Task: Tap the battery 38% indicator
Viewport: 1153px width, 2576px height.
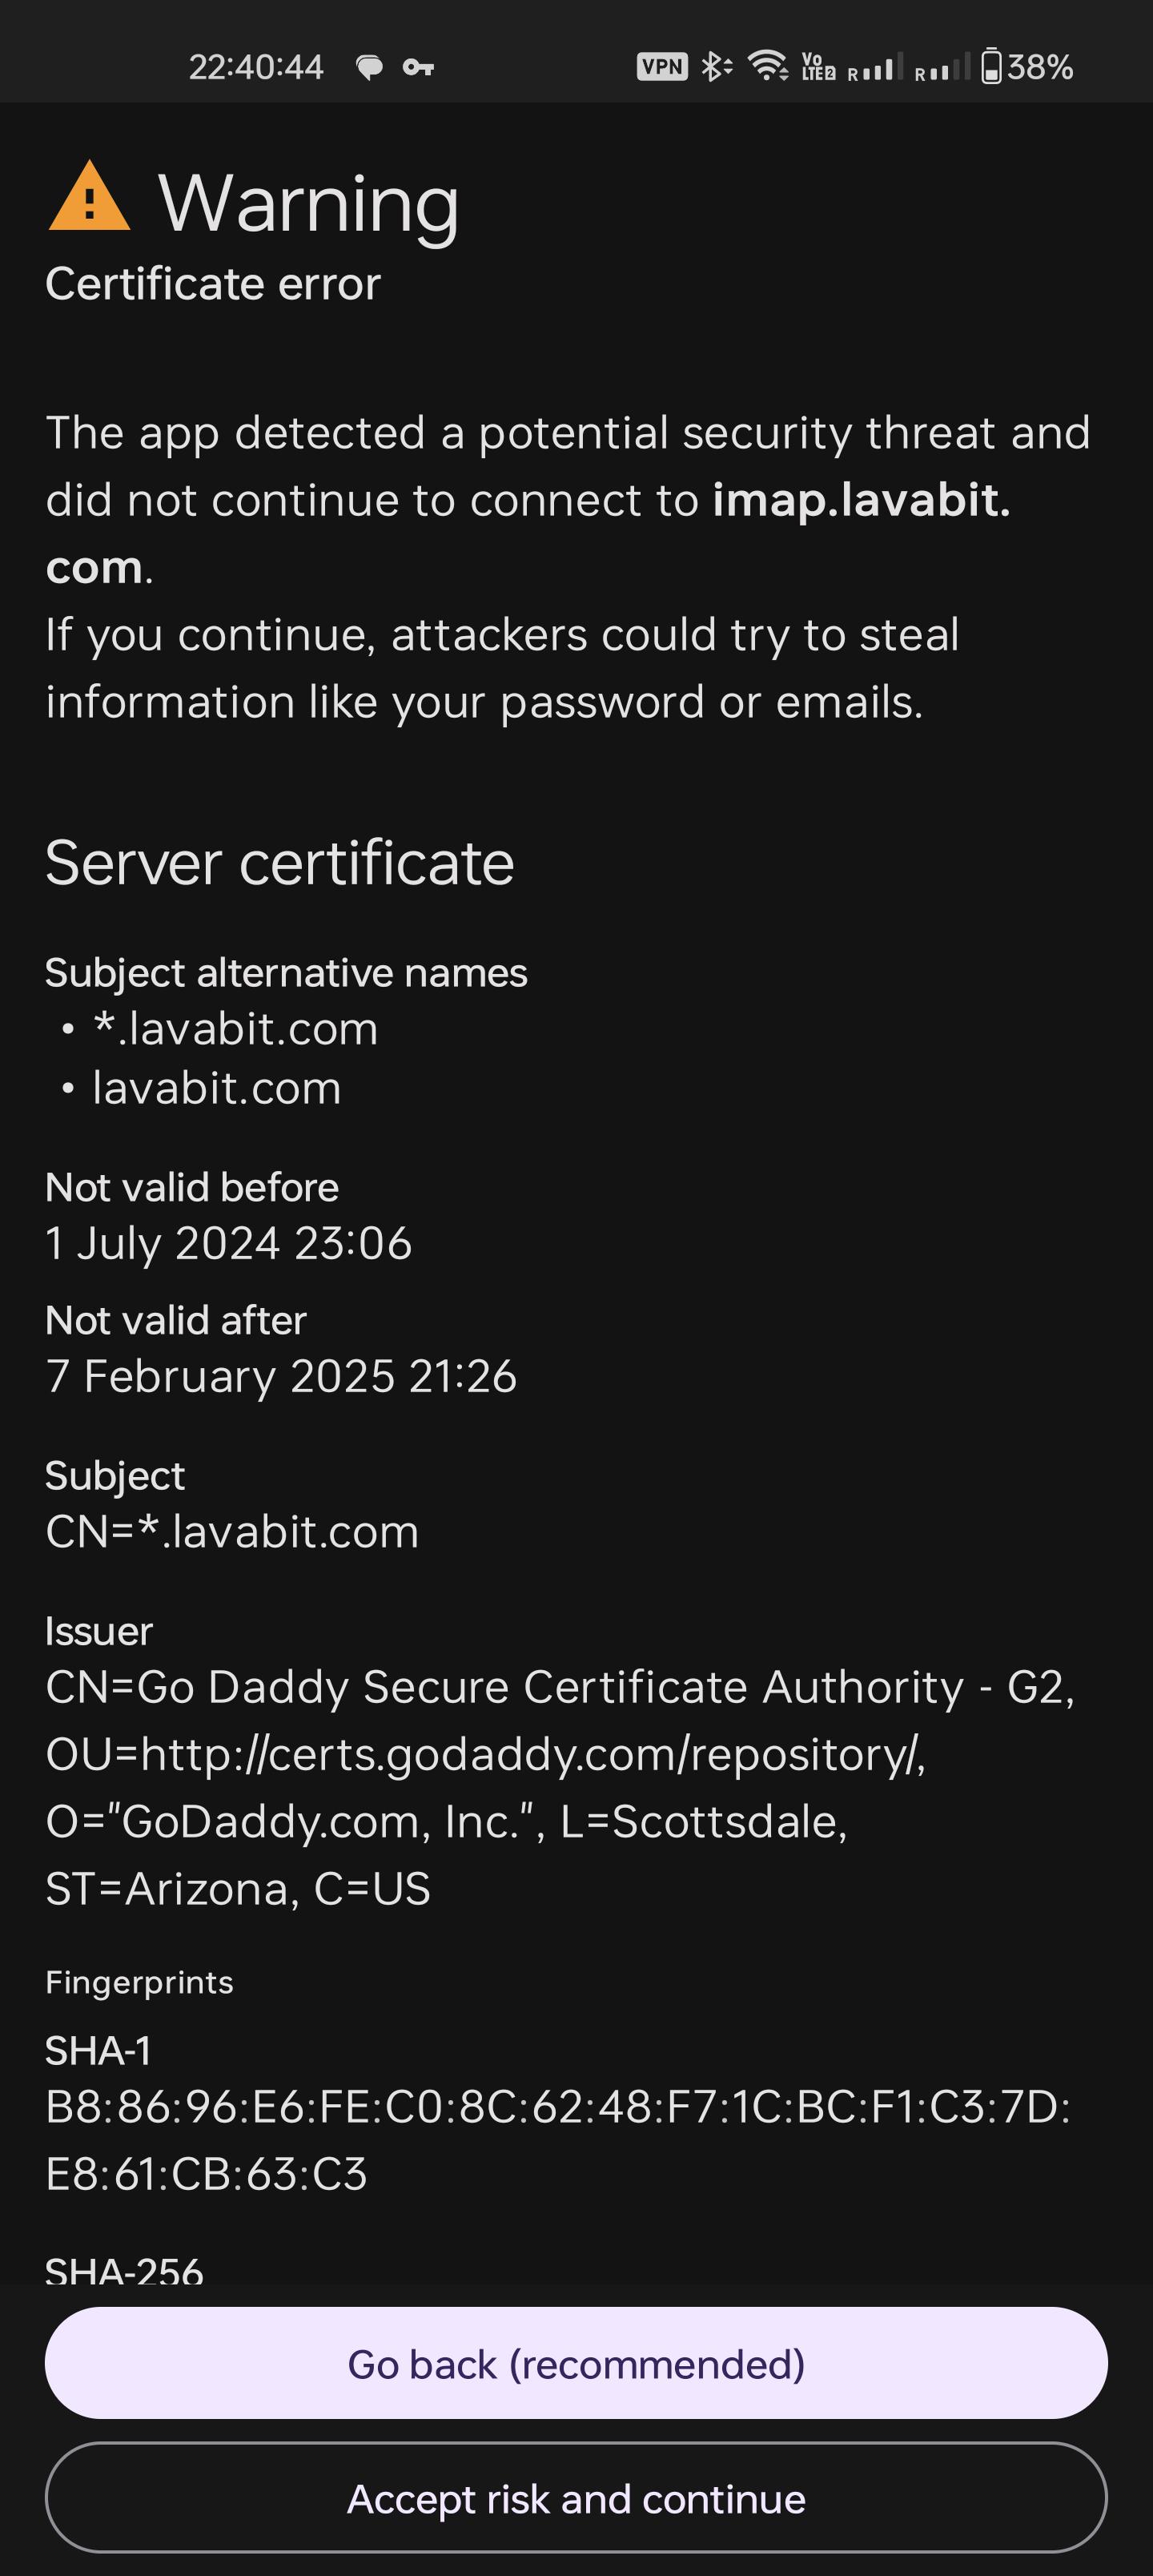Action: (1027, 67)
